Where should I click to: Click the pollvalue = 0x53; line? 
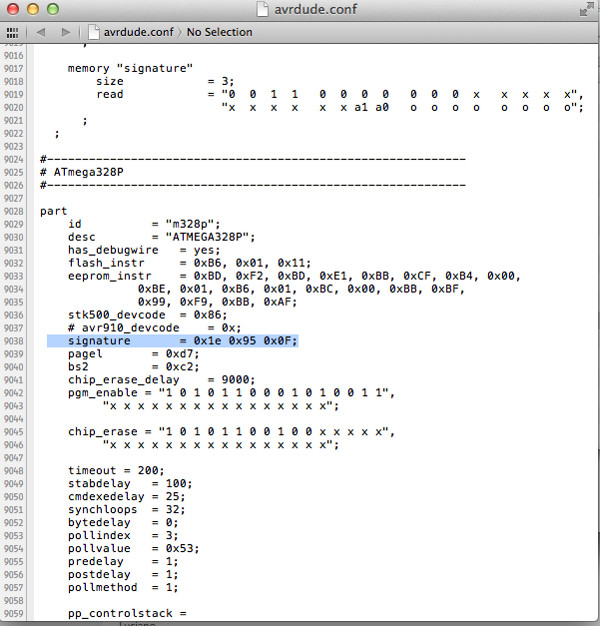[133, 549]
